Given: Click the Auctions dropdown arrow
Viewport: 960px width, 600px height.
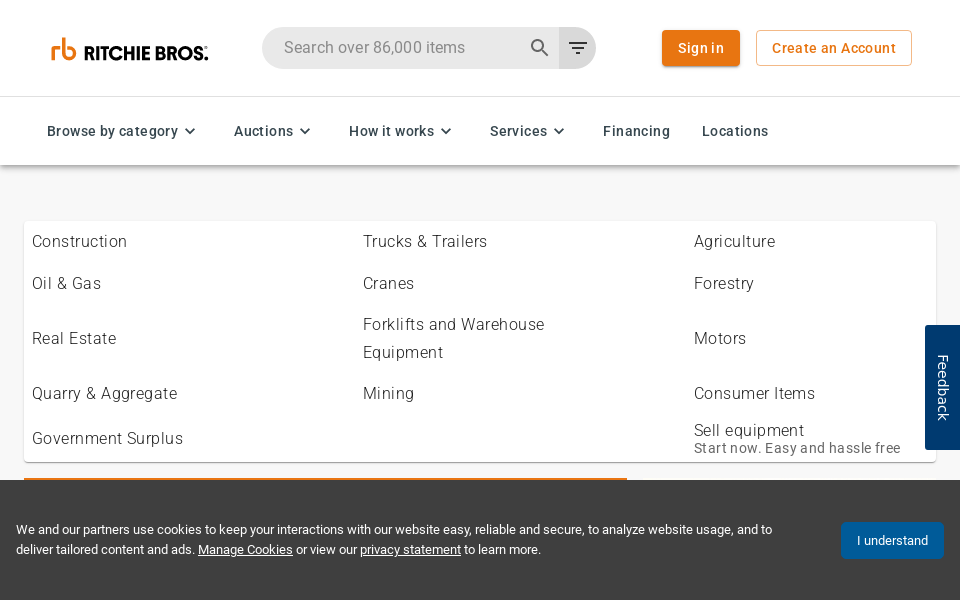Looking at the screenshot, I should (x=305, y=131).
